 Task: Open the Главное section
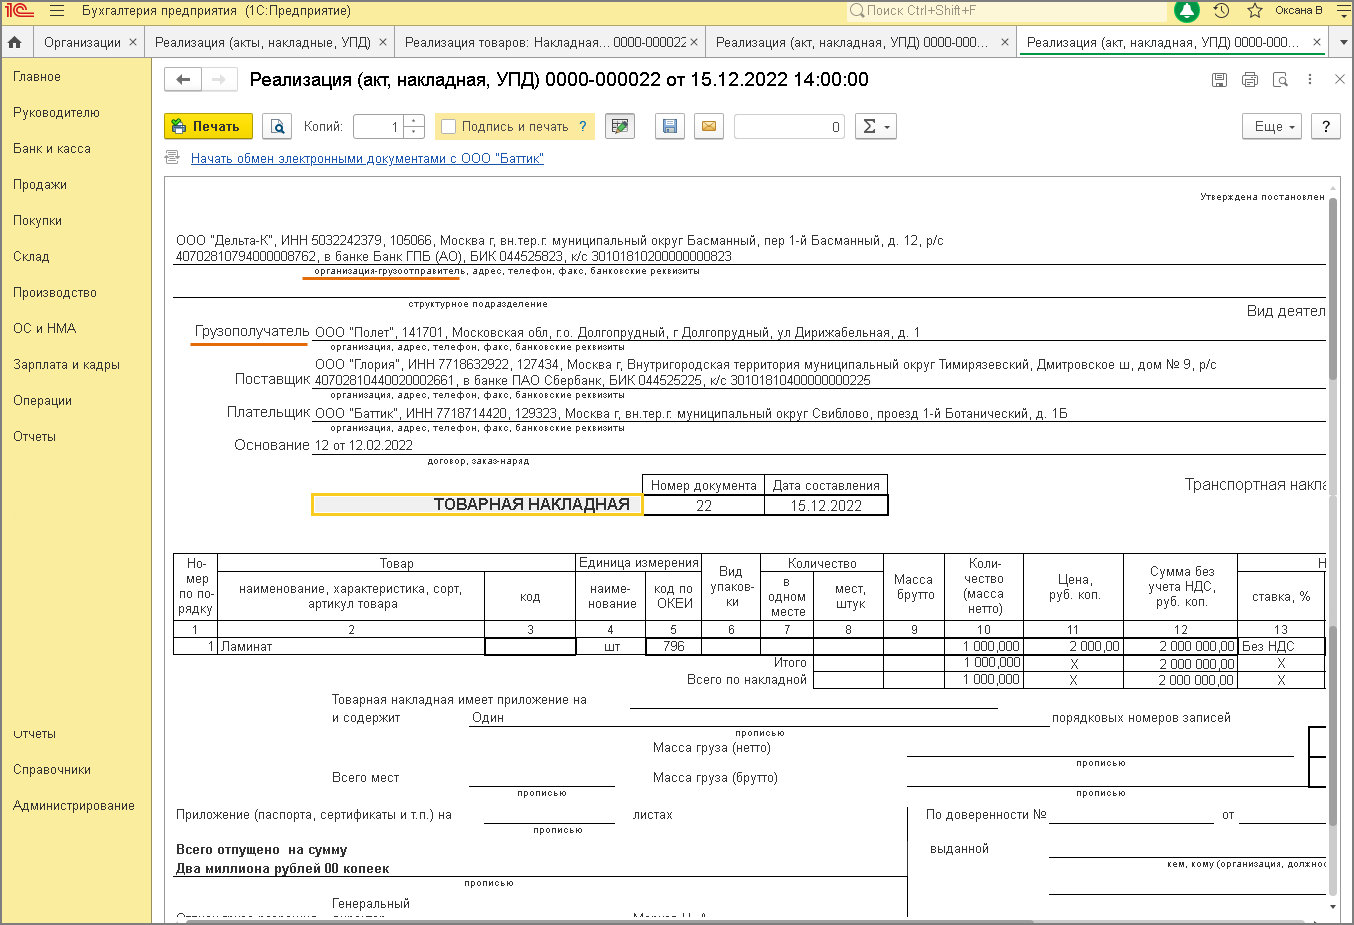click(37, 77)
